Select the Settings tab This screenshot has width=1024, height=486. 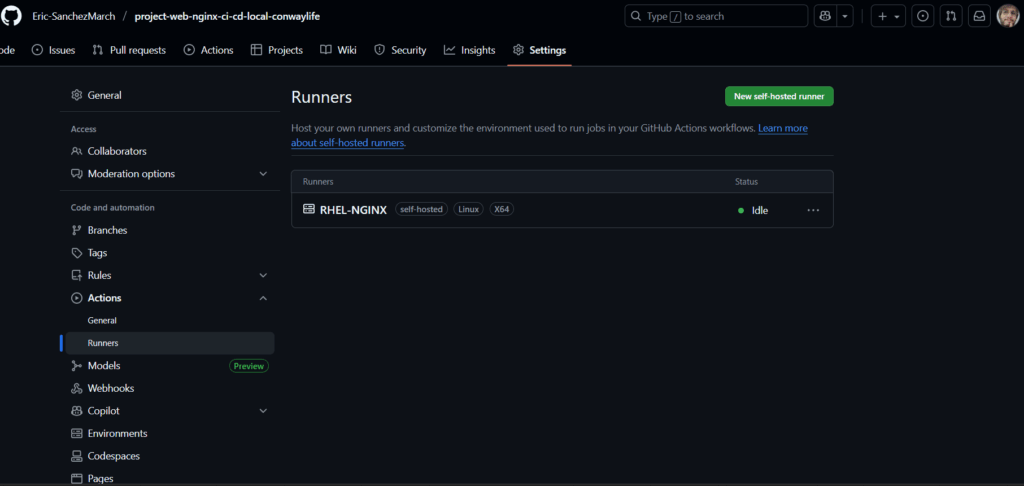(x=539, y=50)
